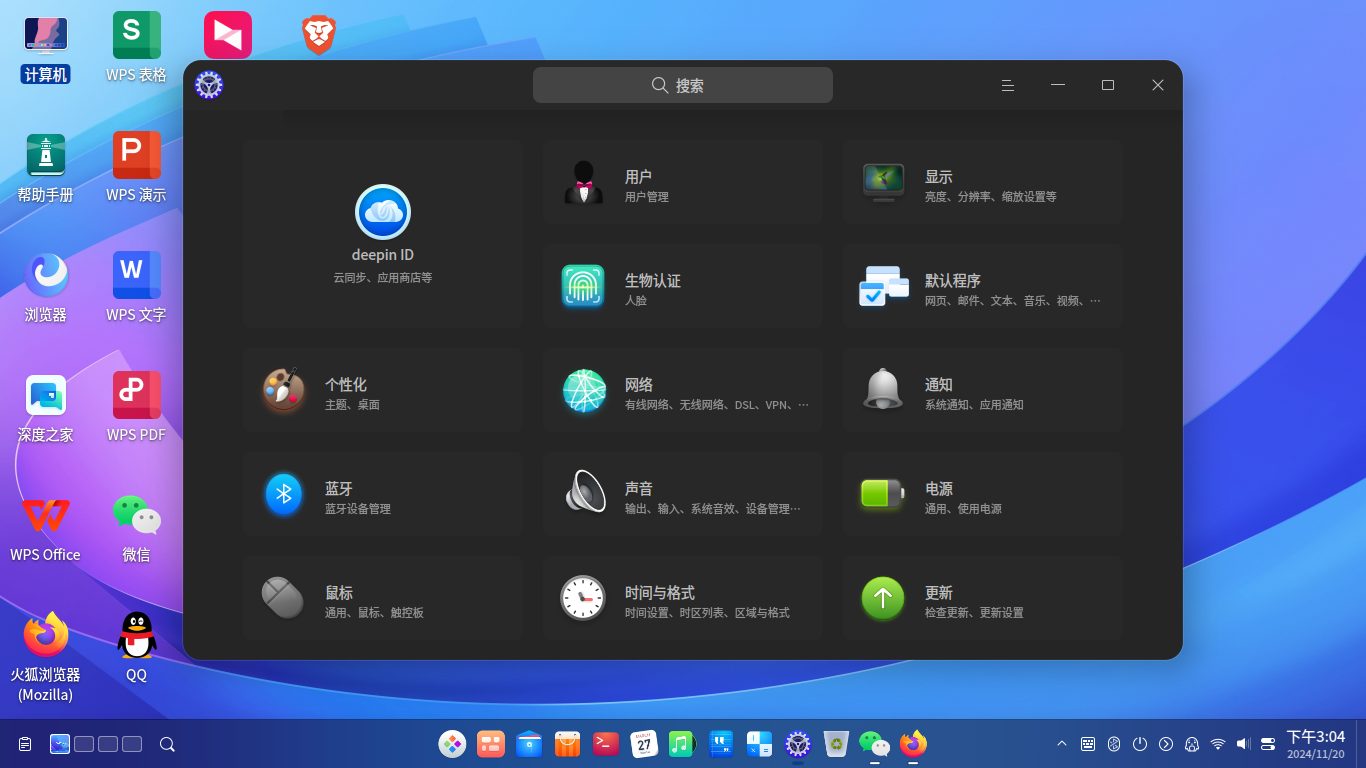Open 默认程序 default applications settings
Screen dimensions: 1366x768
pos(983,286)
